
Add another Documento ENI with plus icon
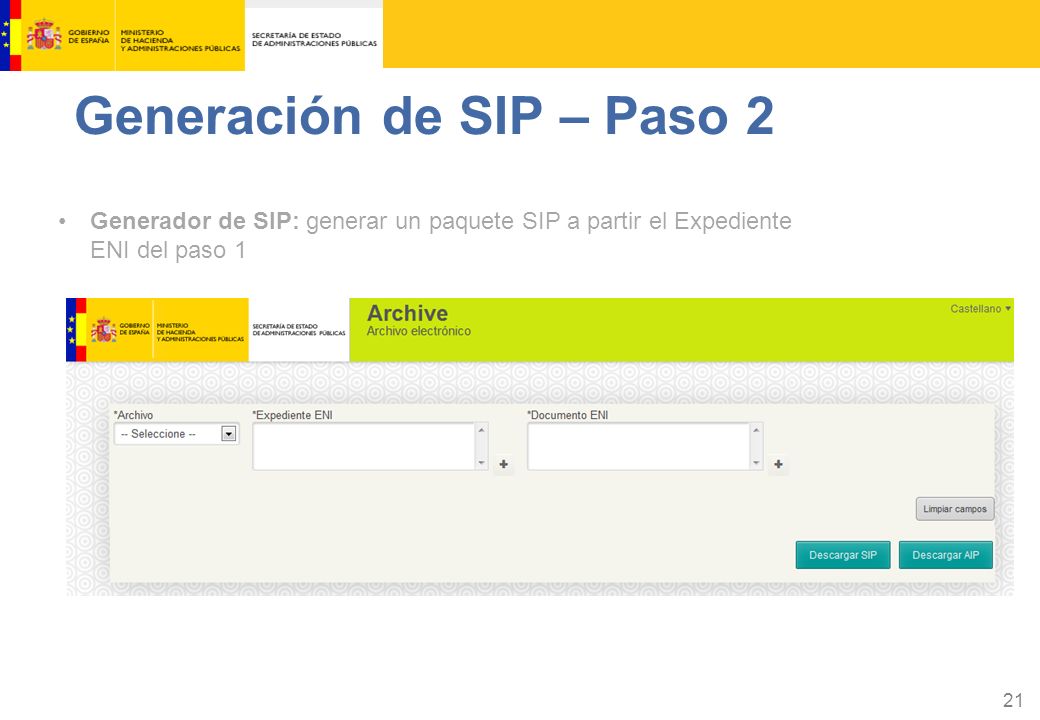tap(778, 464)
